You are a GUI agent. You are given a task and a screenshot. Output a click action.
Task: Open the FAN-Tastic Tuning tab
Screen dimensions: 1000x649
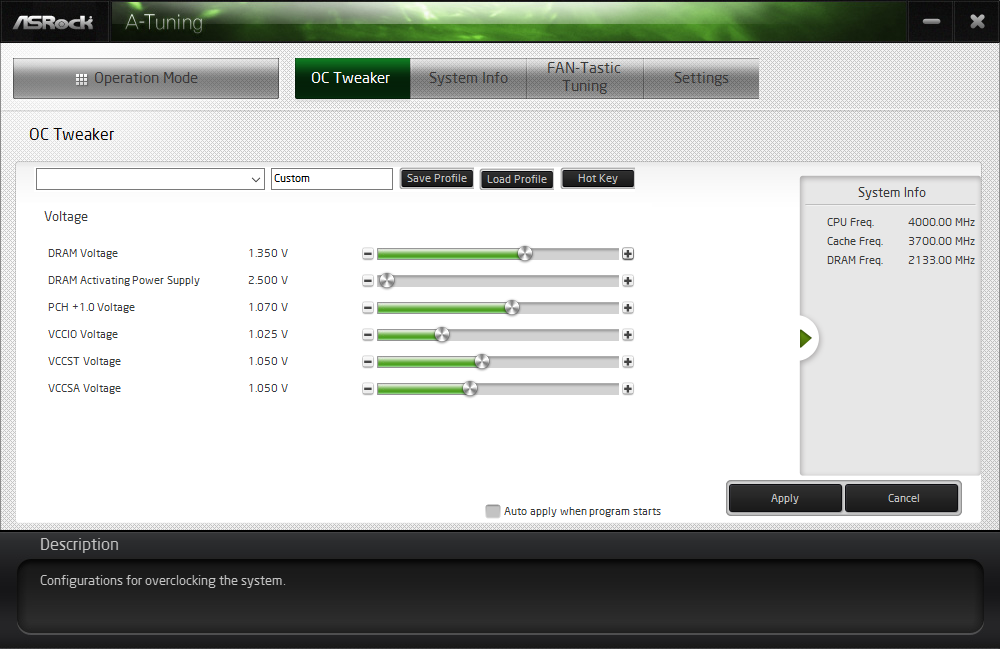click(584, 78)
